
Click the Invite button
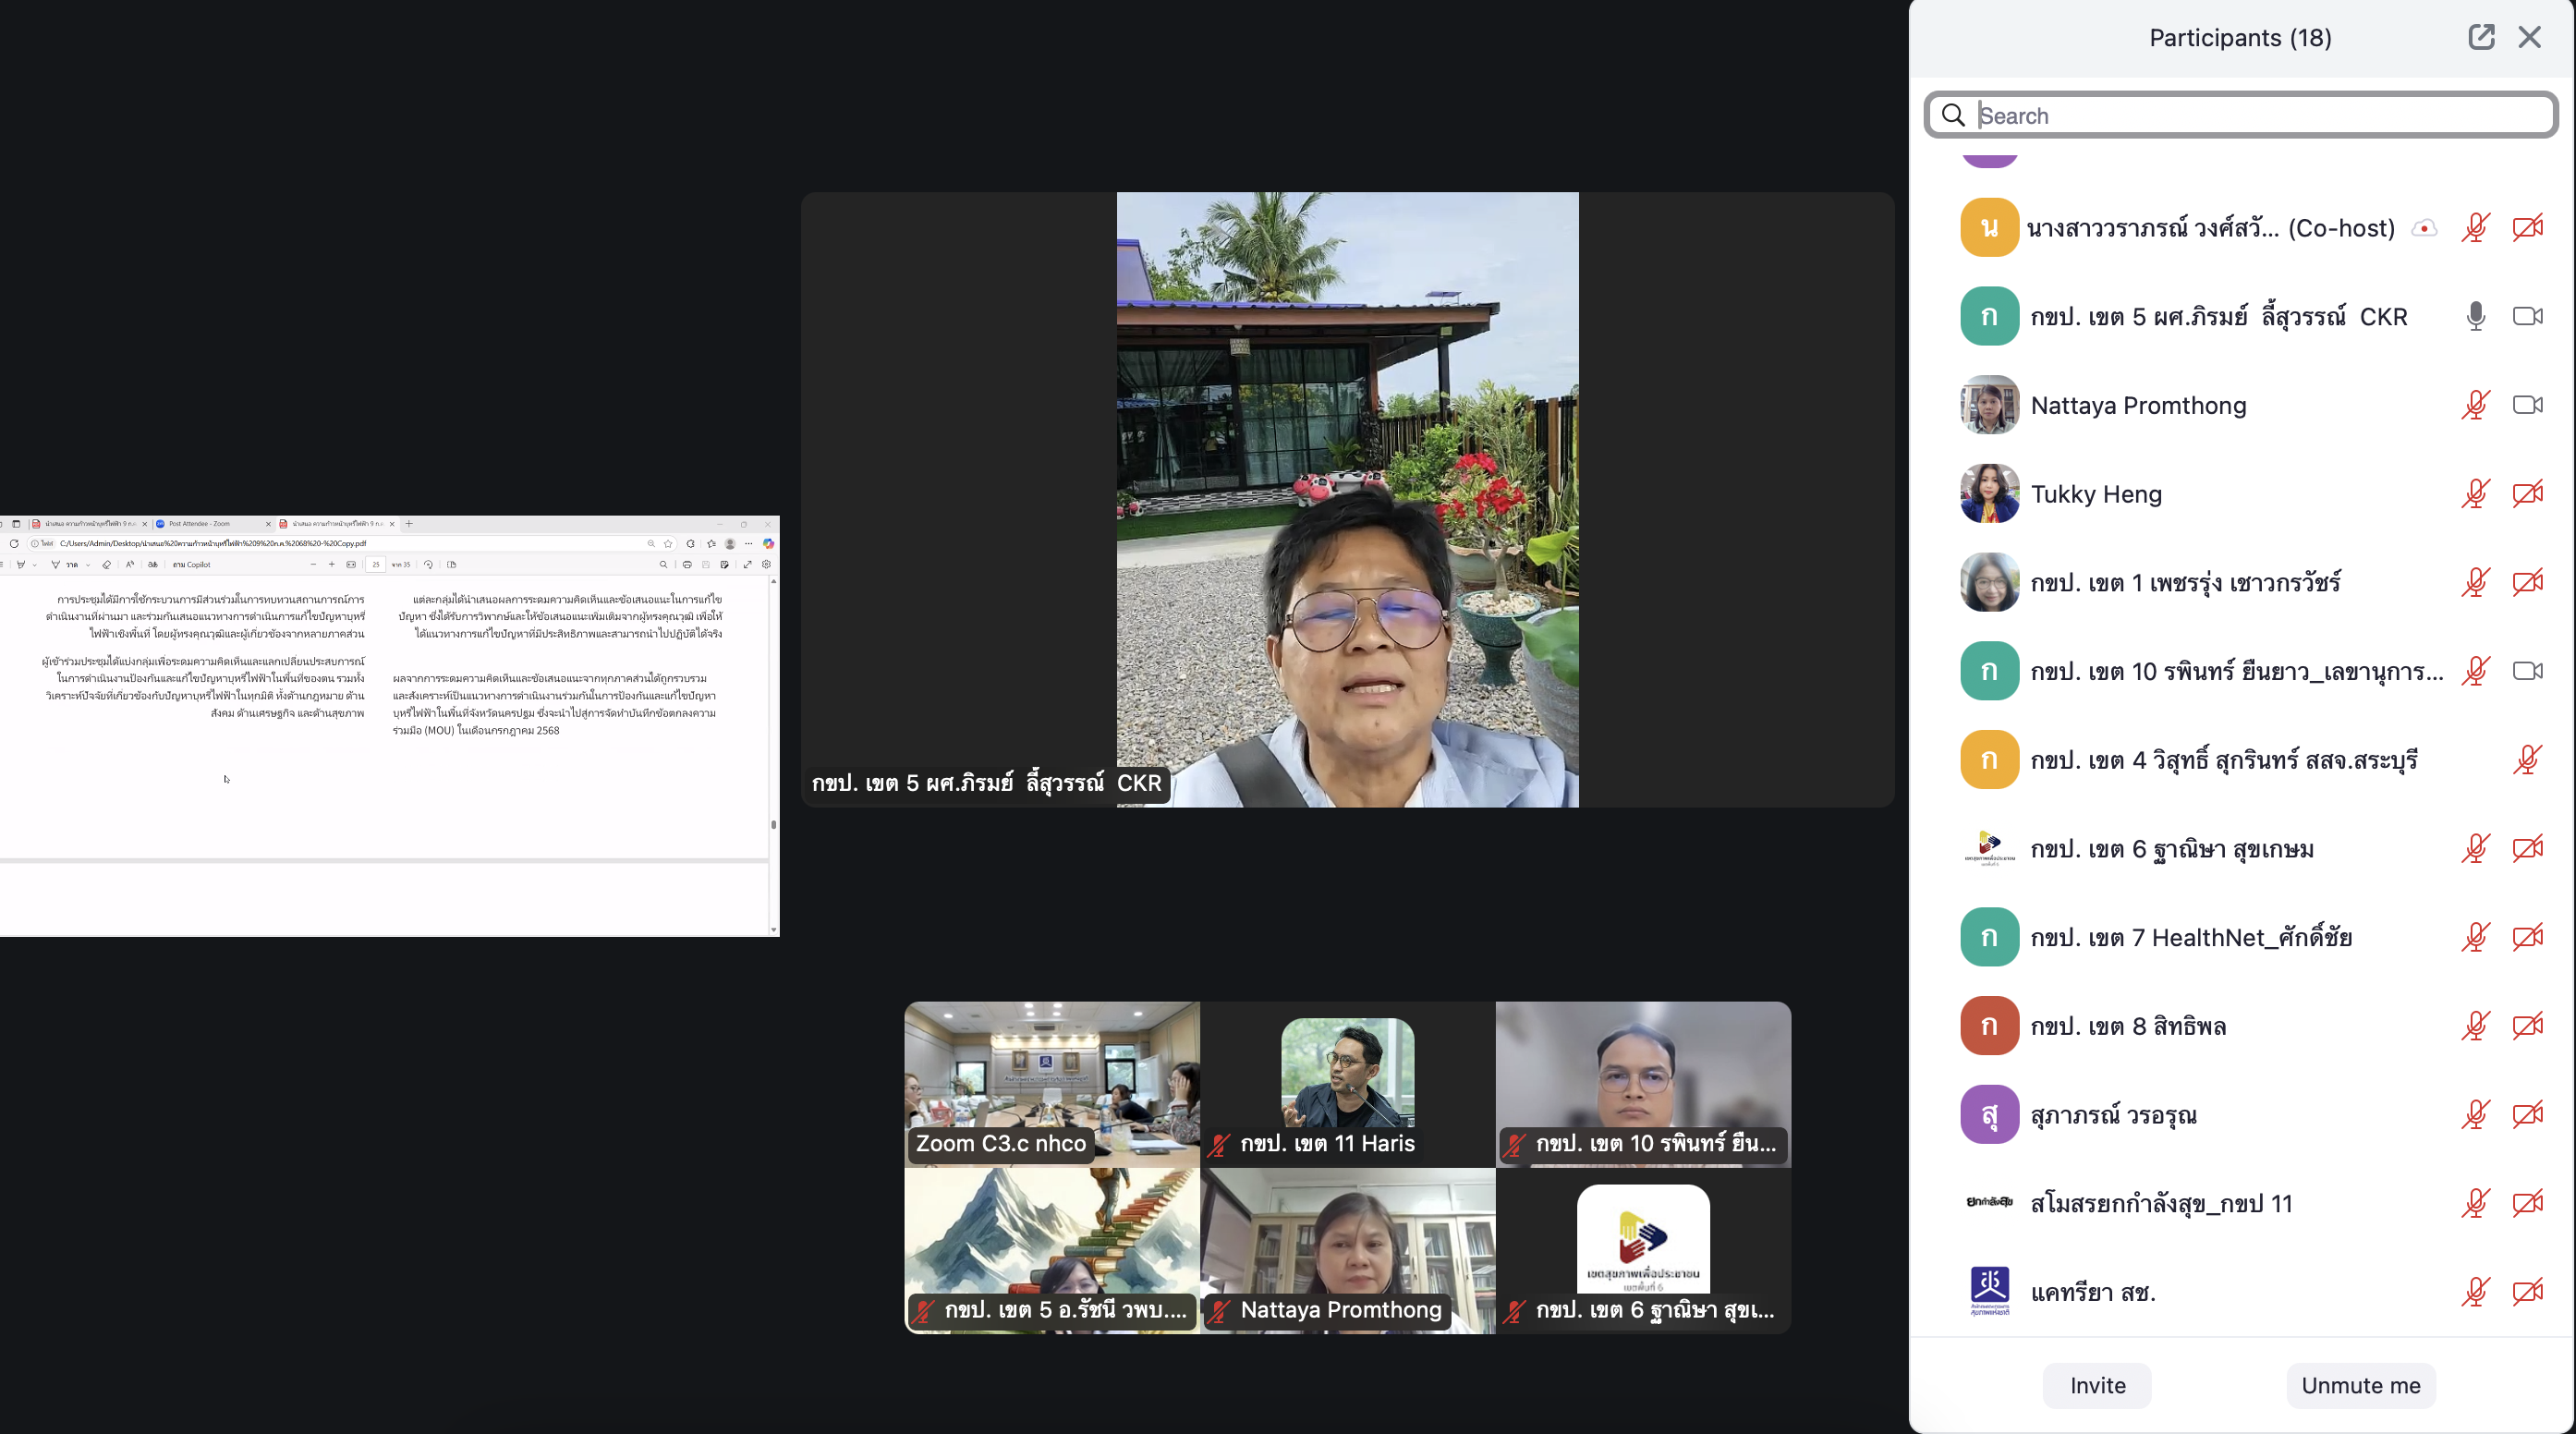coord(2097,1385)
